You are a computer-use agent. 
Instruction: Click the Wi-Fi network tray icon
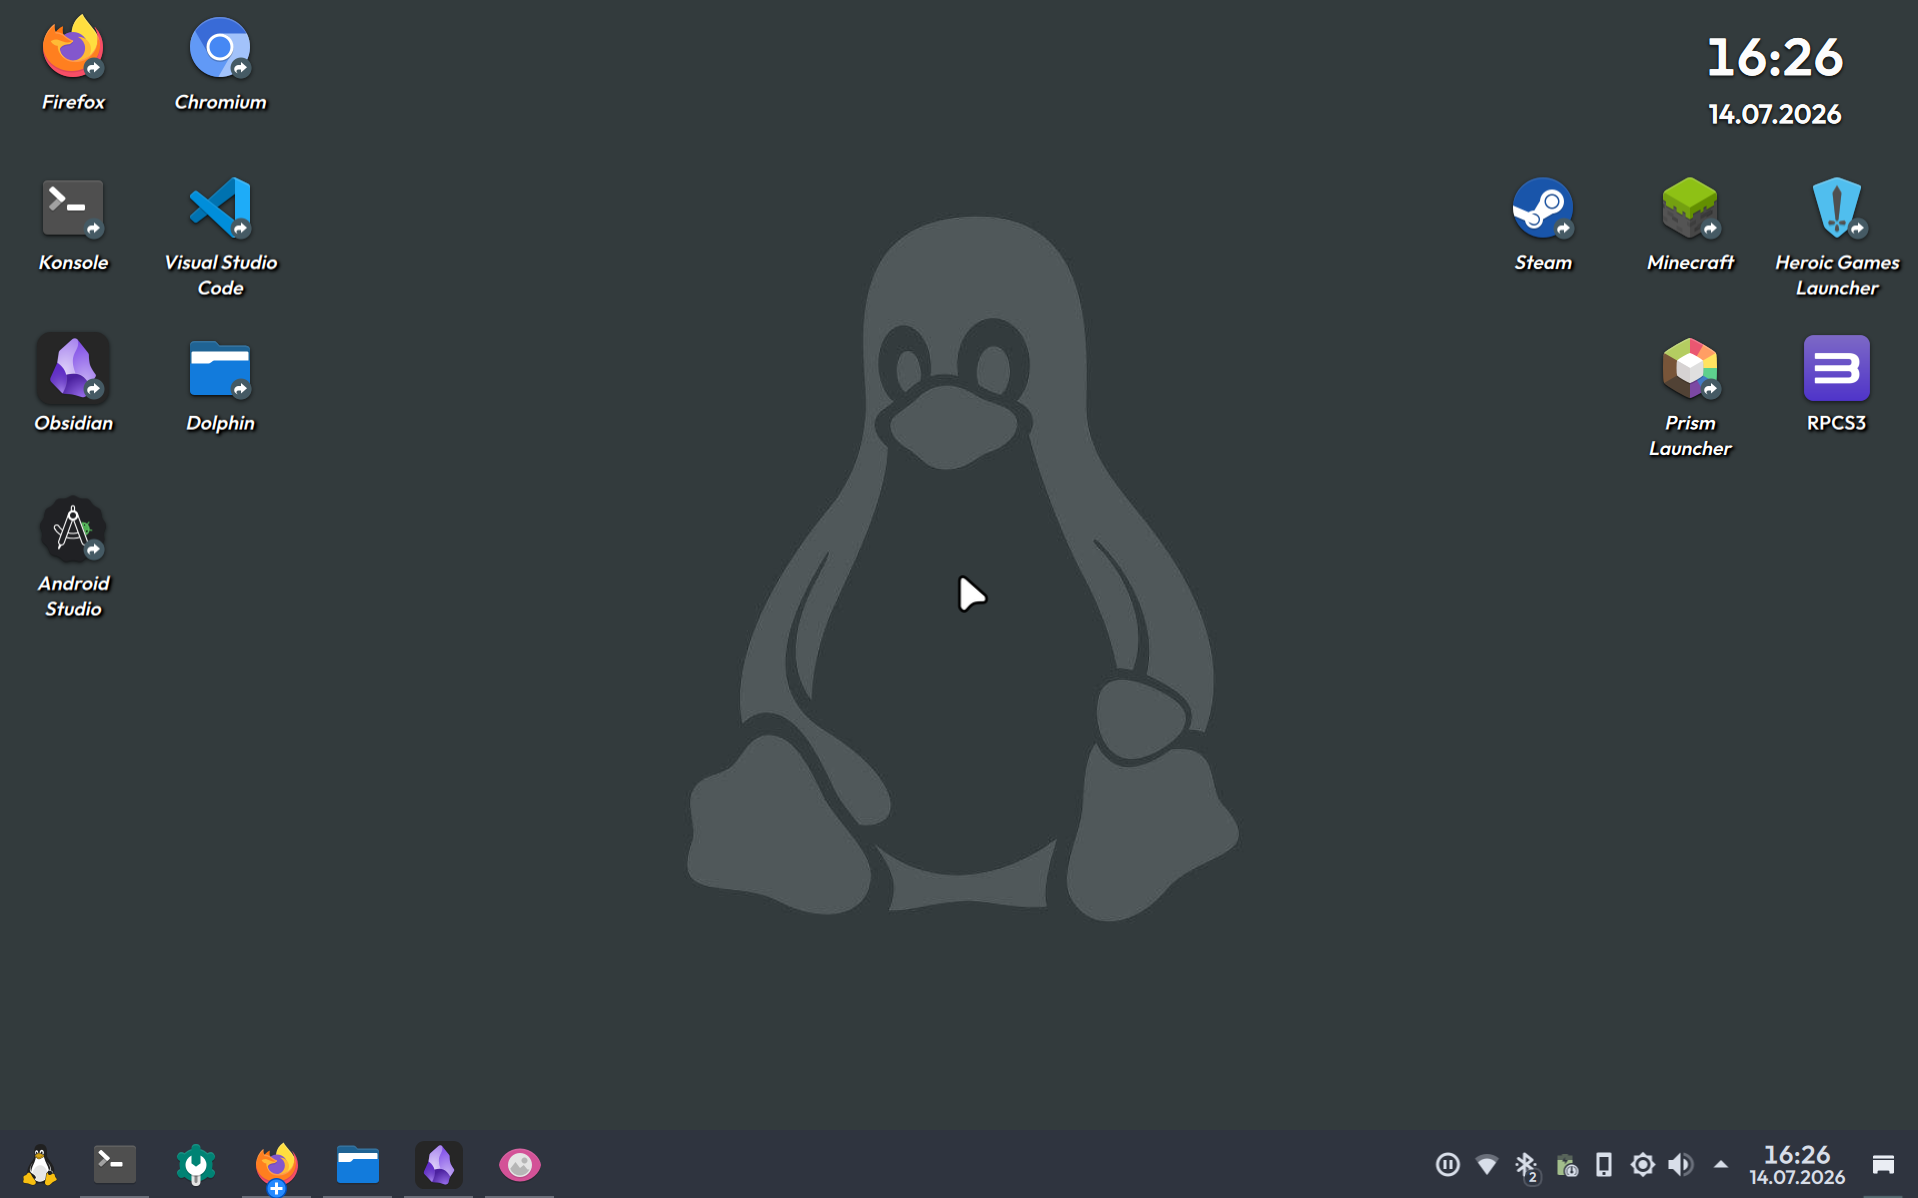1486,1164
